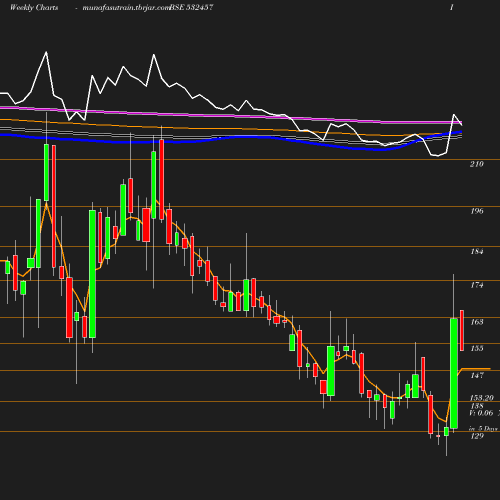Click the 196 price axis label
Screen dimensions: 500x500
[x=477, y=211]
